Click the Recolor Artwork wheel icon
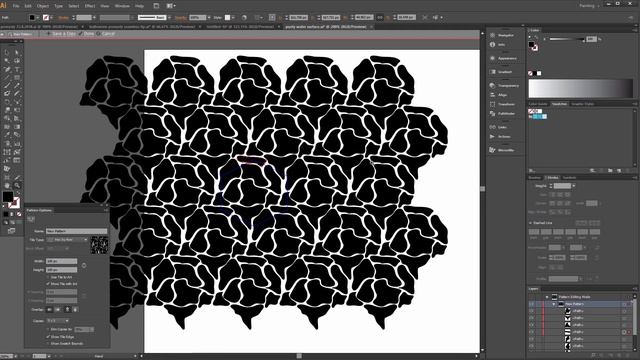Image resolution: width=640 pixels, height=360 pixels. coord(244,18)
